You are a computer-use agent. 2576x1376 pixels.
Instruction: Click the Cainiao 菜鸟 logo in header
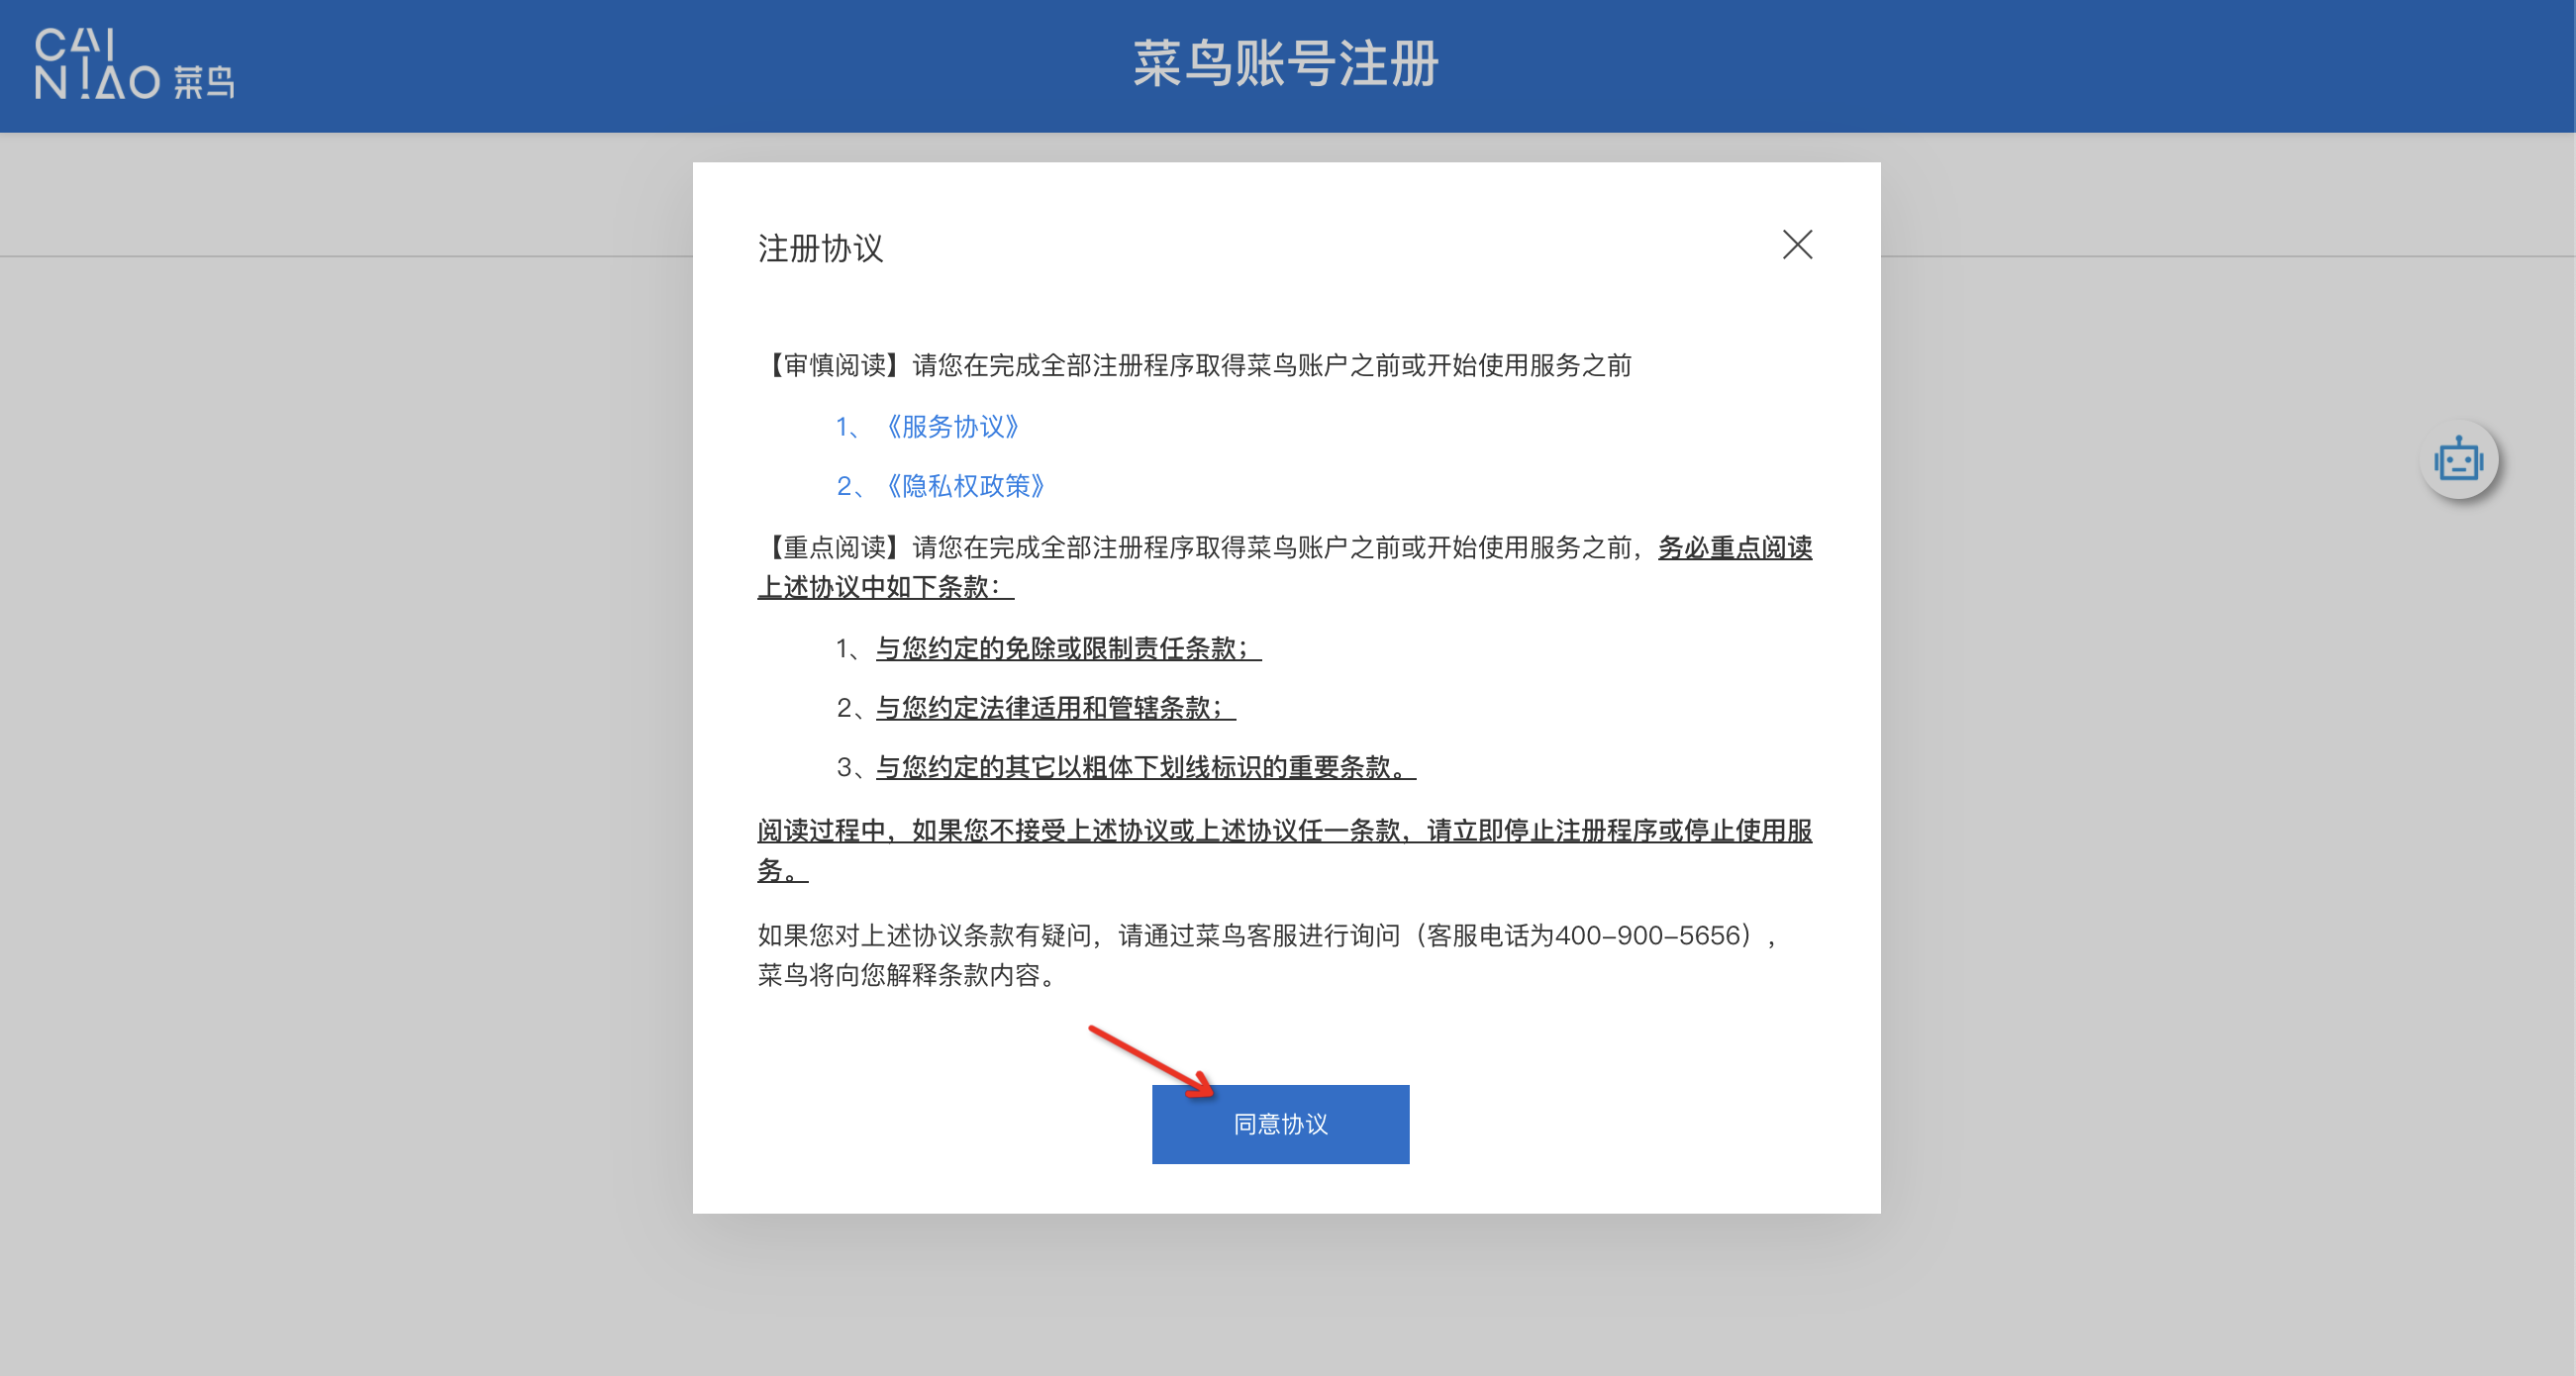(x=134, y=64)
